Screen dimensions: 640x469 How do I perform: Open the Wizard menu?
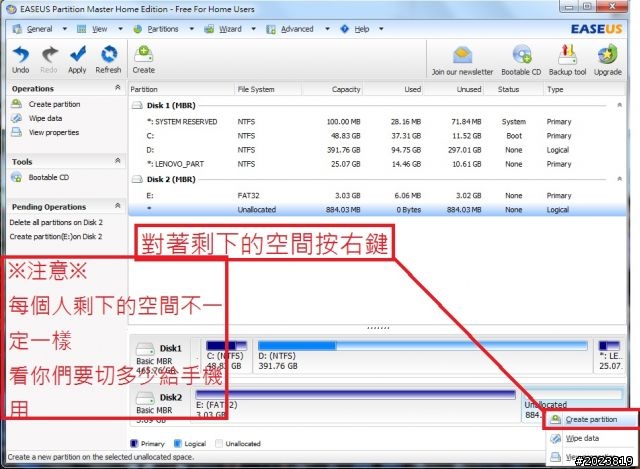tap(230, 29)
